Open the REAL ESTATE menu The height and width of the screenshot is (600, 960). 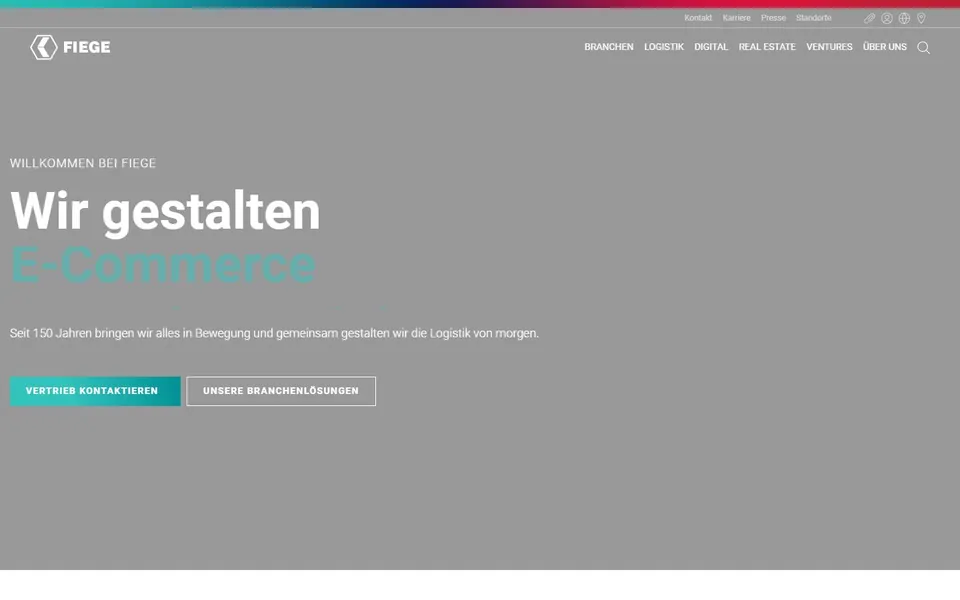[767, 47]
